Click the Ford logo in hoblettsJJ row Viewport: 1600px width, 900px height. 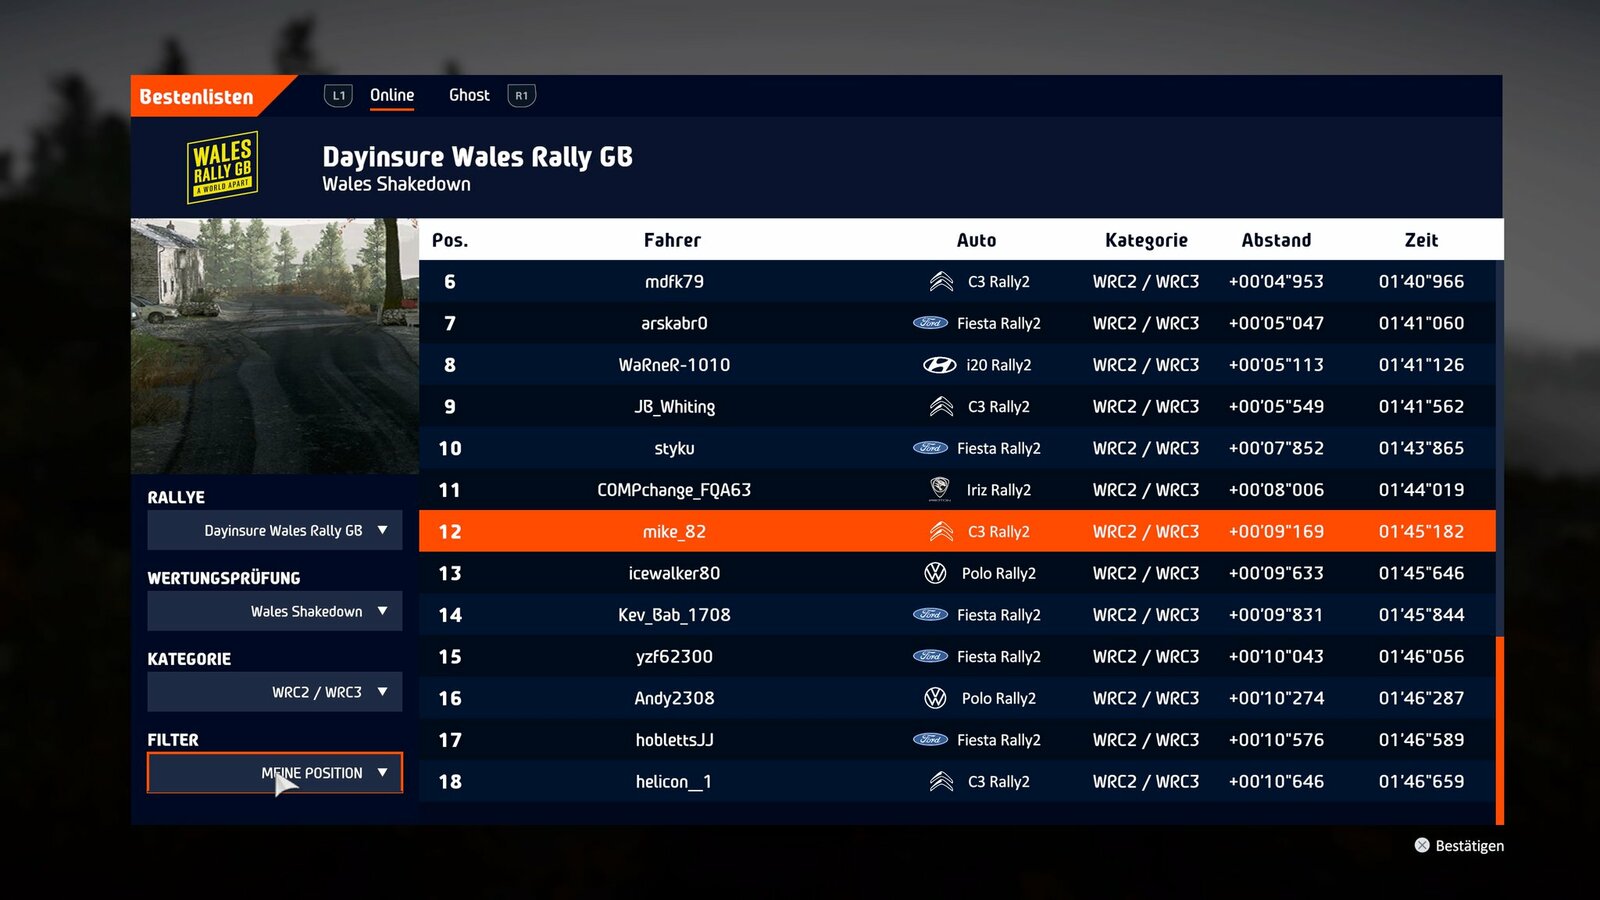click(x=931, y=740)
